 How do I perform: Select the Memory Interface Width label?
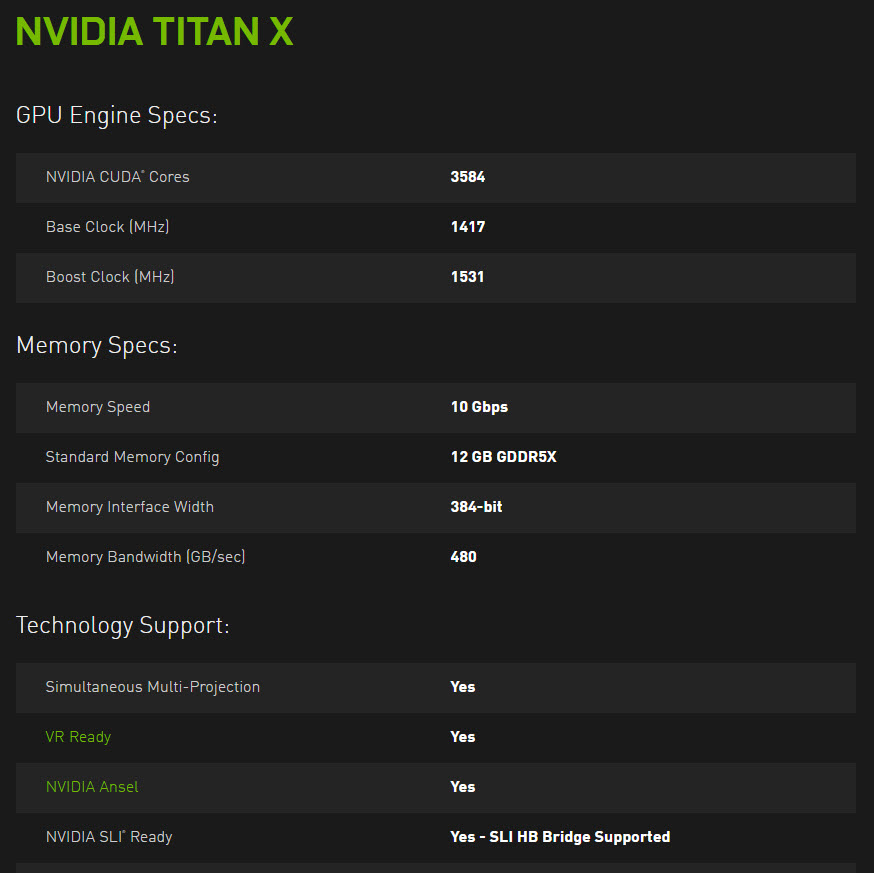(x=130, y=507)
